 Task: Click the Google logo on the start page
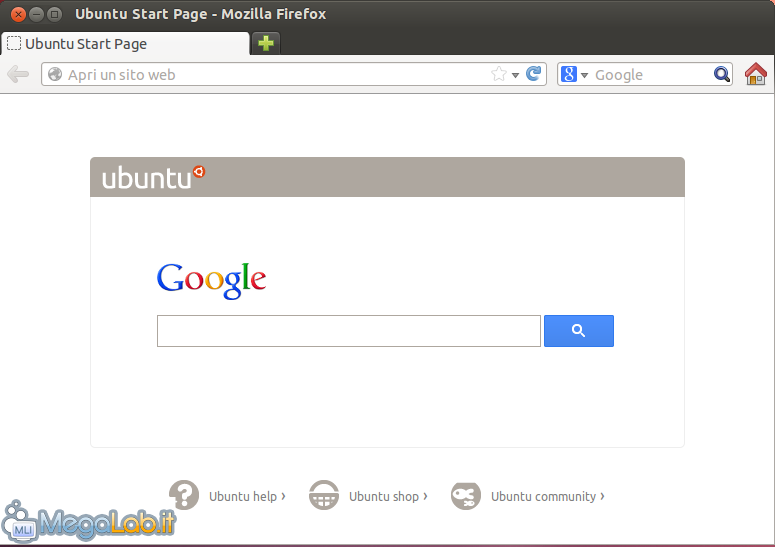pos(212,281)
